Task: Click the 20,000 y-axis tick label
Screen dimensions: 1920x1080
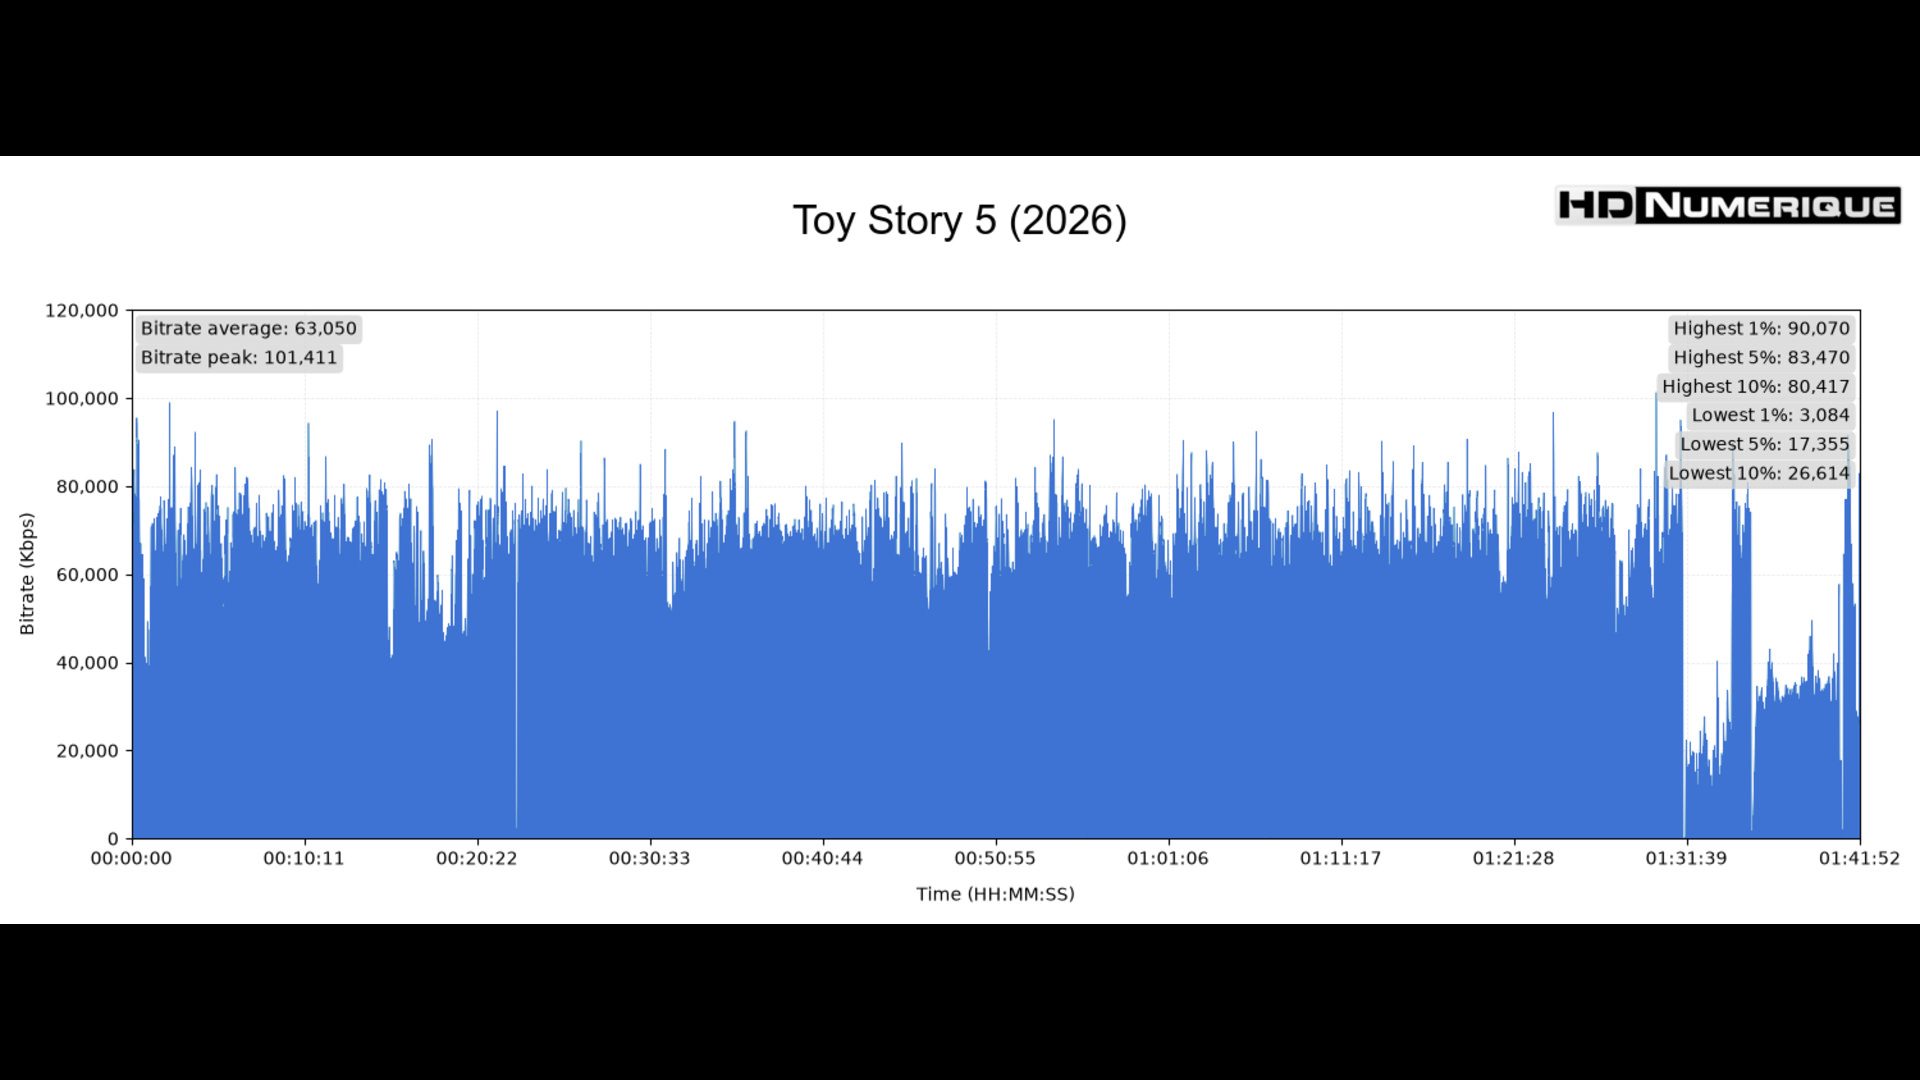Action: pos(88,751)
